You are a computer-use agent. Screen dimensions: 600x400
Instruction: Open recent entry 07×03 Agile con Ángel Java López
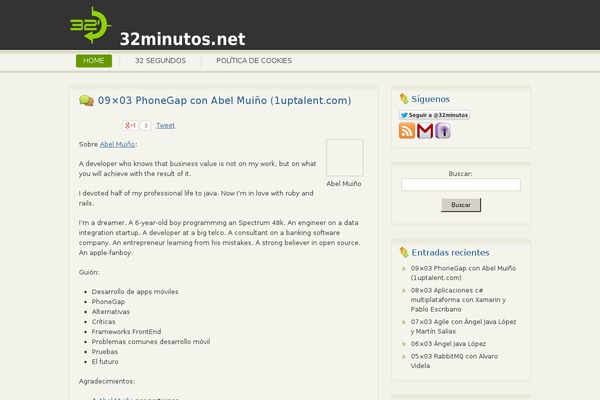[x=463, y=327]
